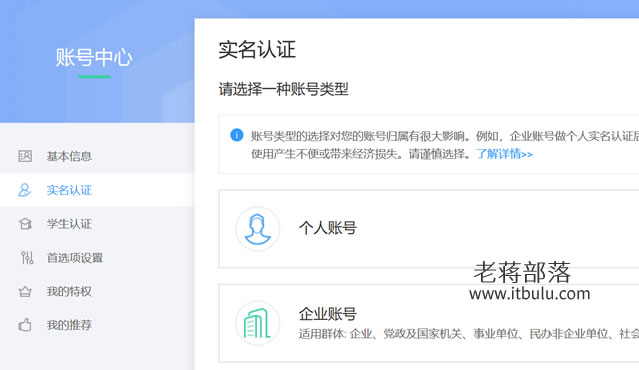639x370 pixels.
Task: Click the 账号中心 header title
Action: 94,57
